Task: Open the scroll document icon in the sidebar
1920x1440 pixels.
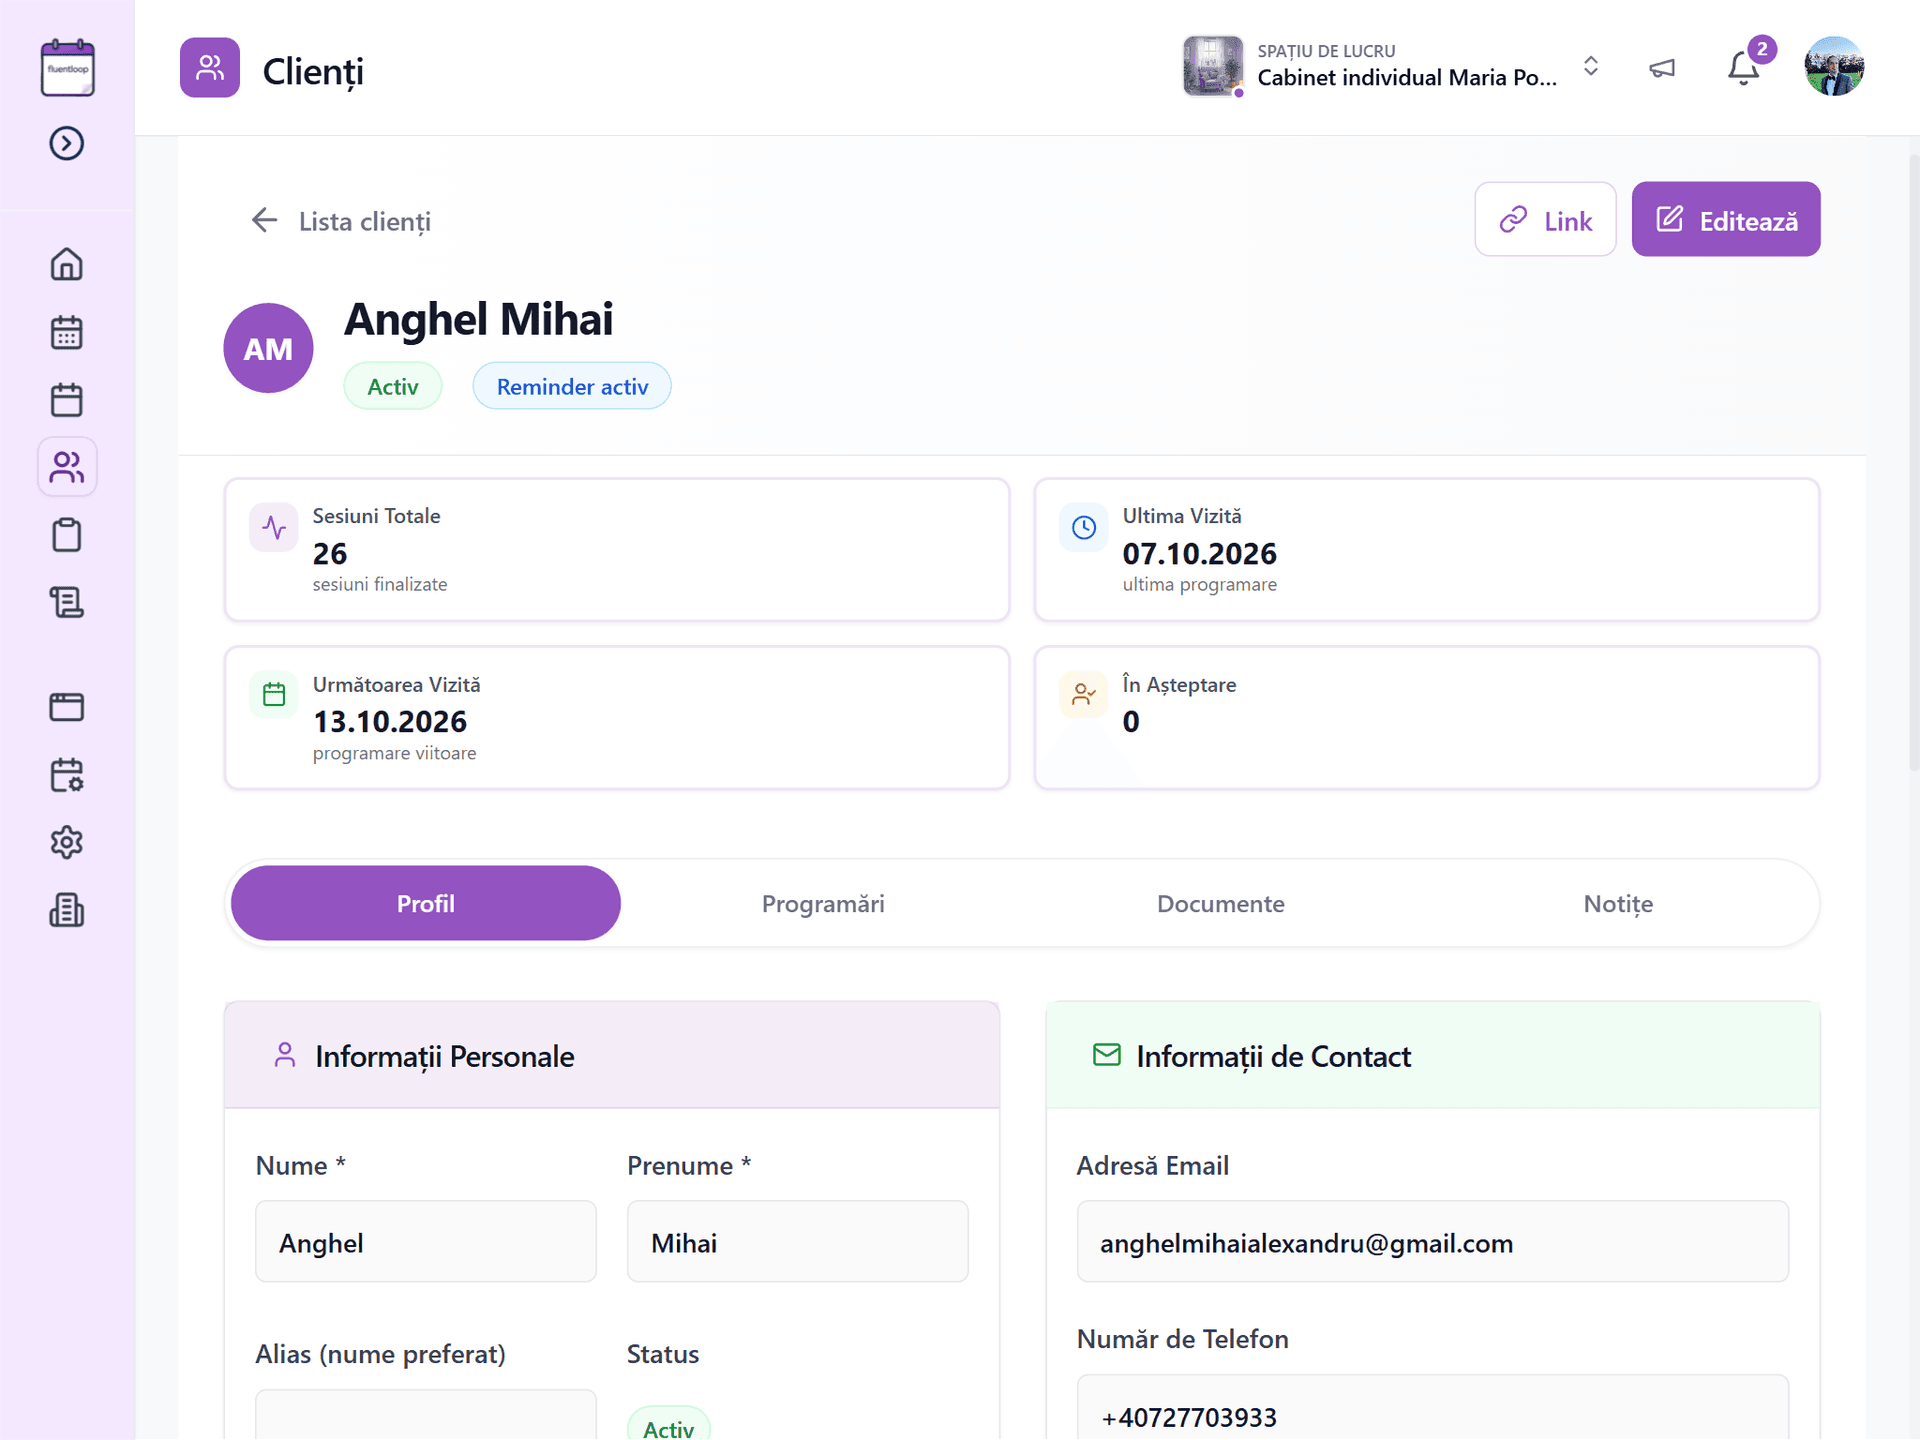Action: pos(67,602)
